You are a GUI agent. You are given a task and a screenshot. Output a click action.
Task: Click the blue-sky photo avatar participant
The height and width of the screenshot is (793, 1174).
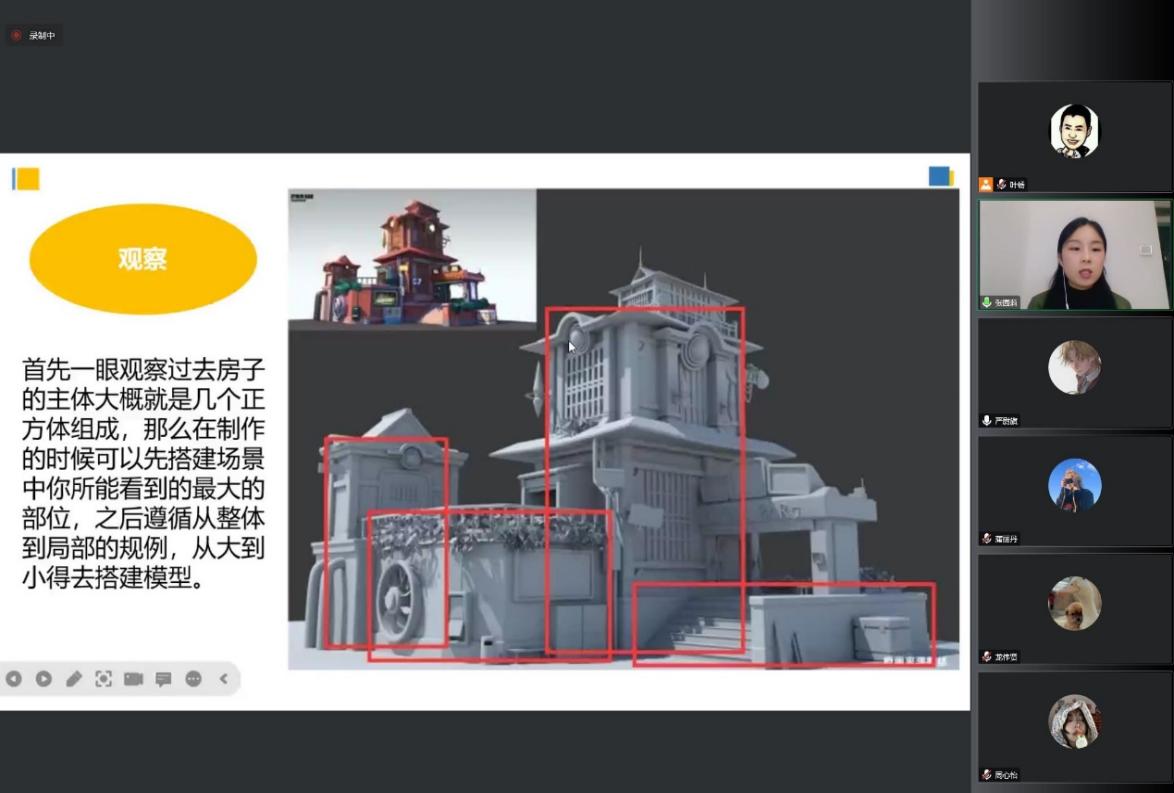point(1074,485)
